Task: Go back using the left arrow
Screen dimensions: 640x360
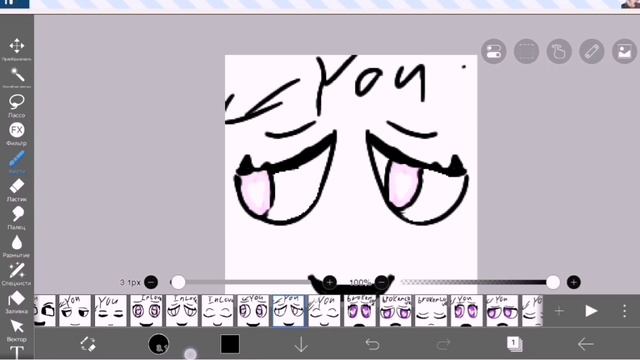Action: pos(586,344)
